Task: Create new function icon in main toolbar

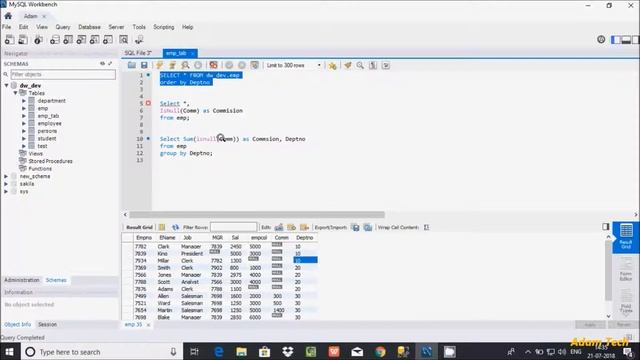Action: pos(108,40)
